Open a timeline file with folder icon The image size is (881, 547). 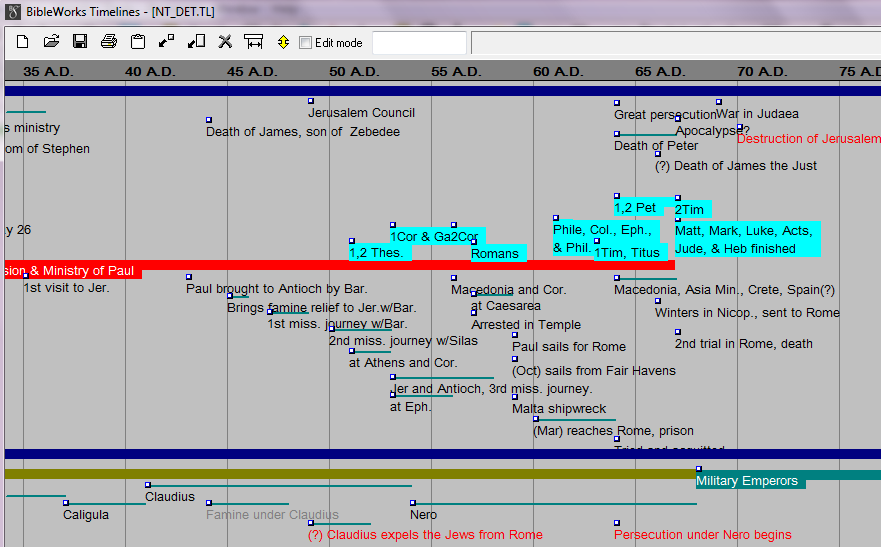click(x=51, y=42)
